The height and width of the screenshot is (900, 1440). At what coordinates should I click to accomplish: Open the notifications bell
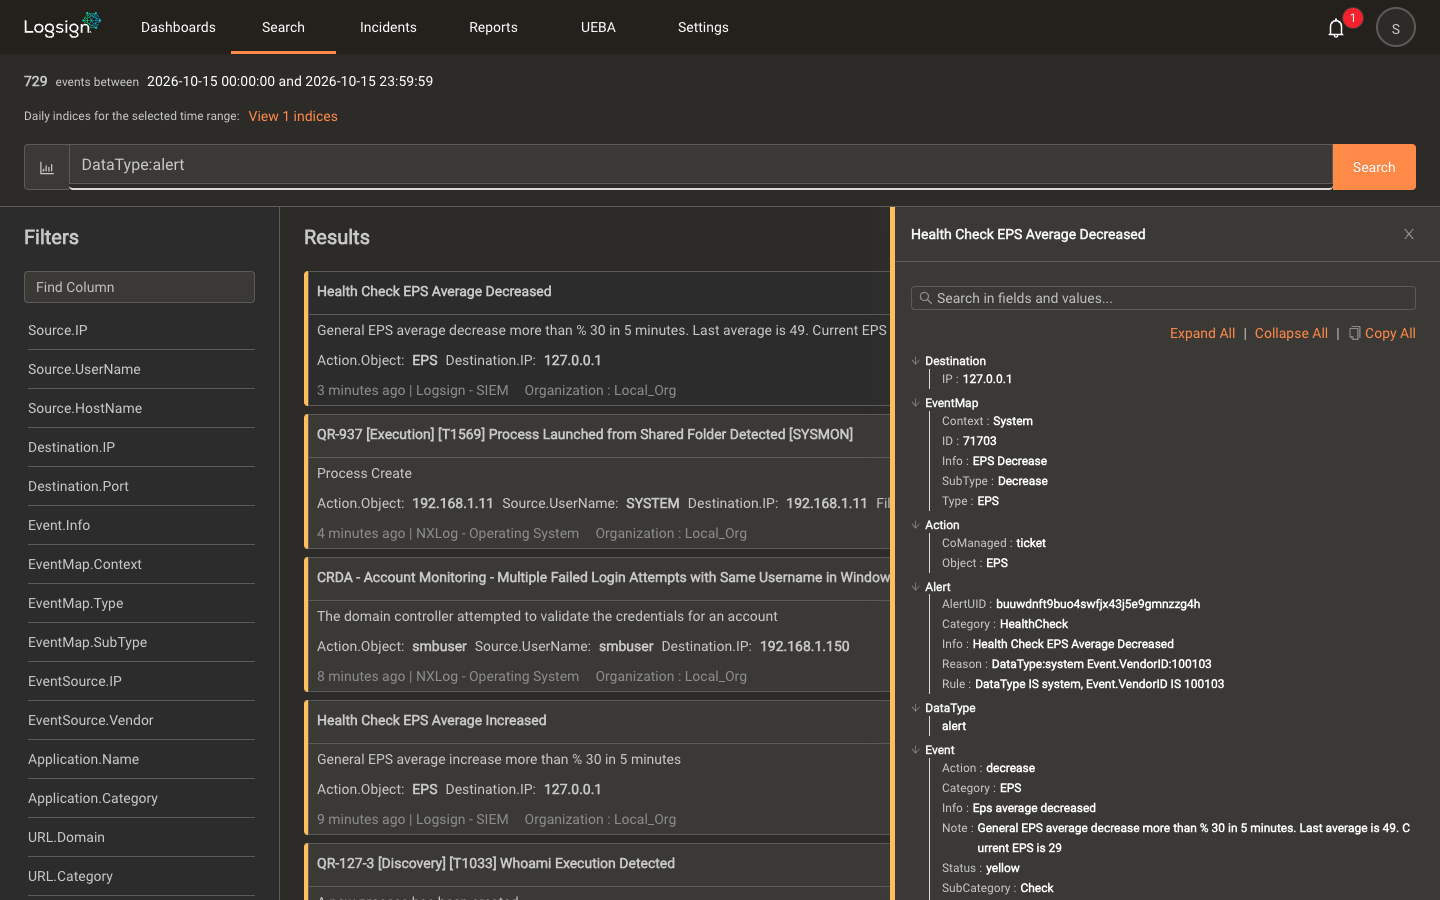coord(1336,28)
